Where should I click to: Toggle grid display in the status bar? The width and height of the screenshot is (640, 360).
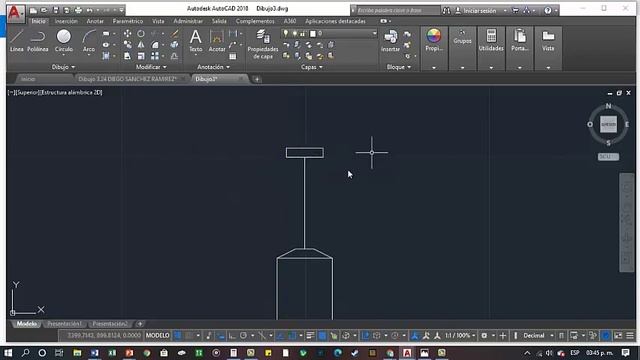(x=178, y=336)
